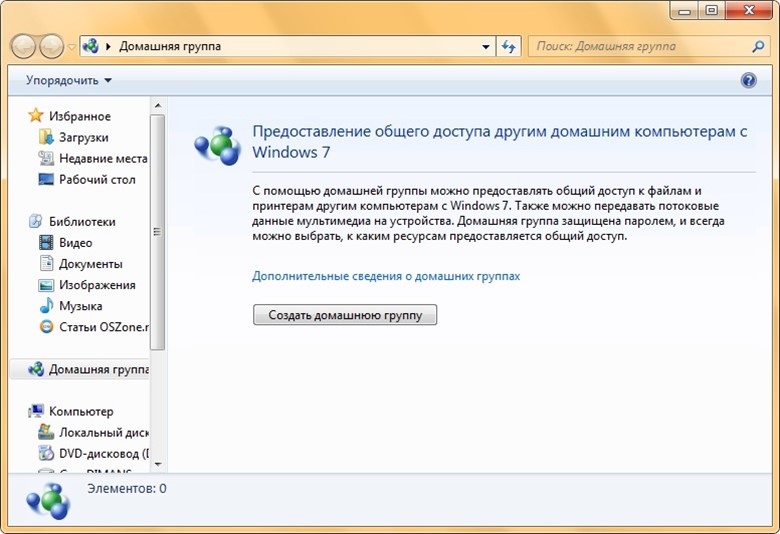Click the navigation pane scrollbar thumb

tap(158, 232)
